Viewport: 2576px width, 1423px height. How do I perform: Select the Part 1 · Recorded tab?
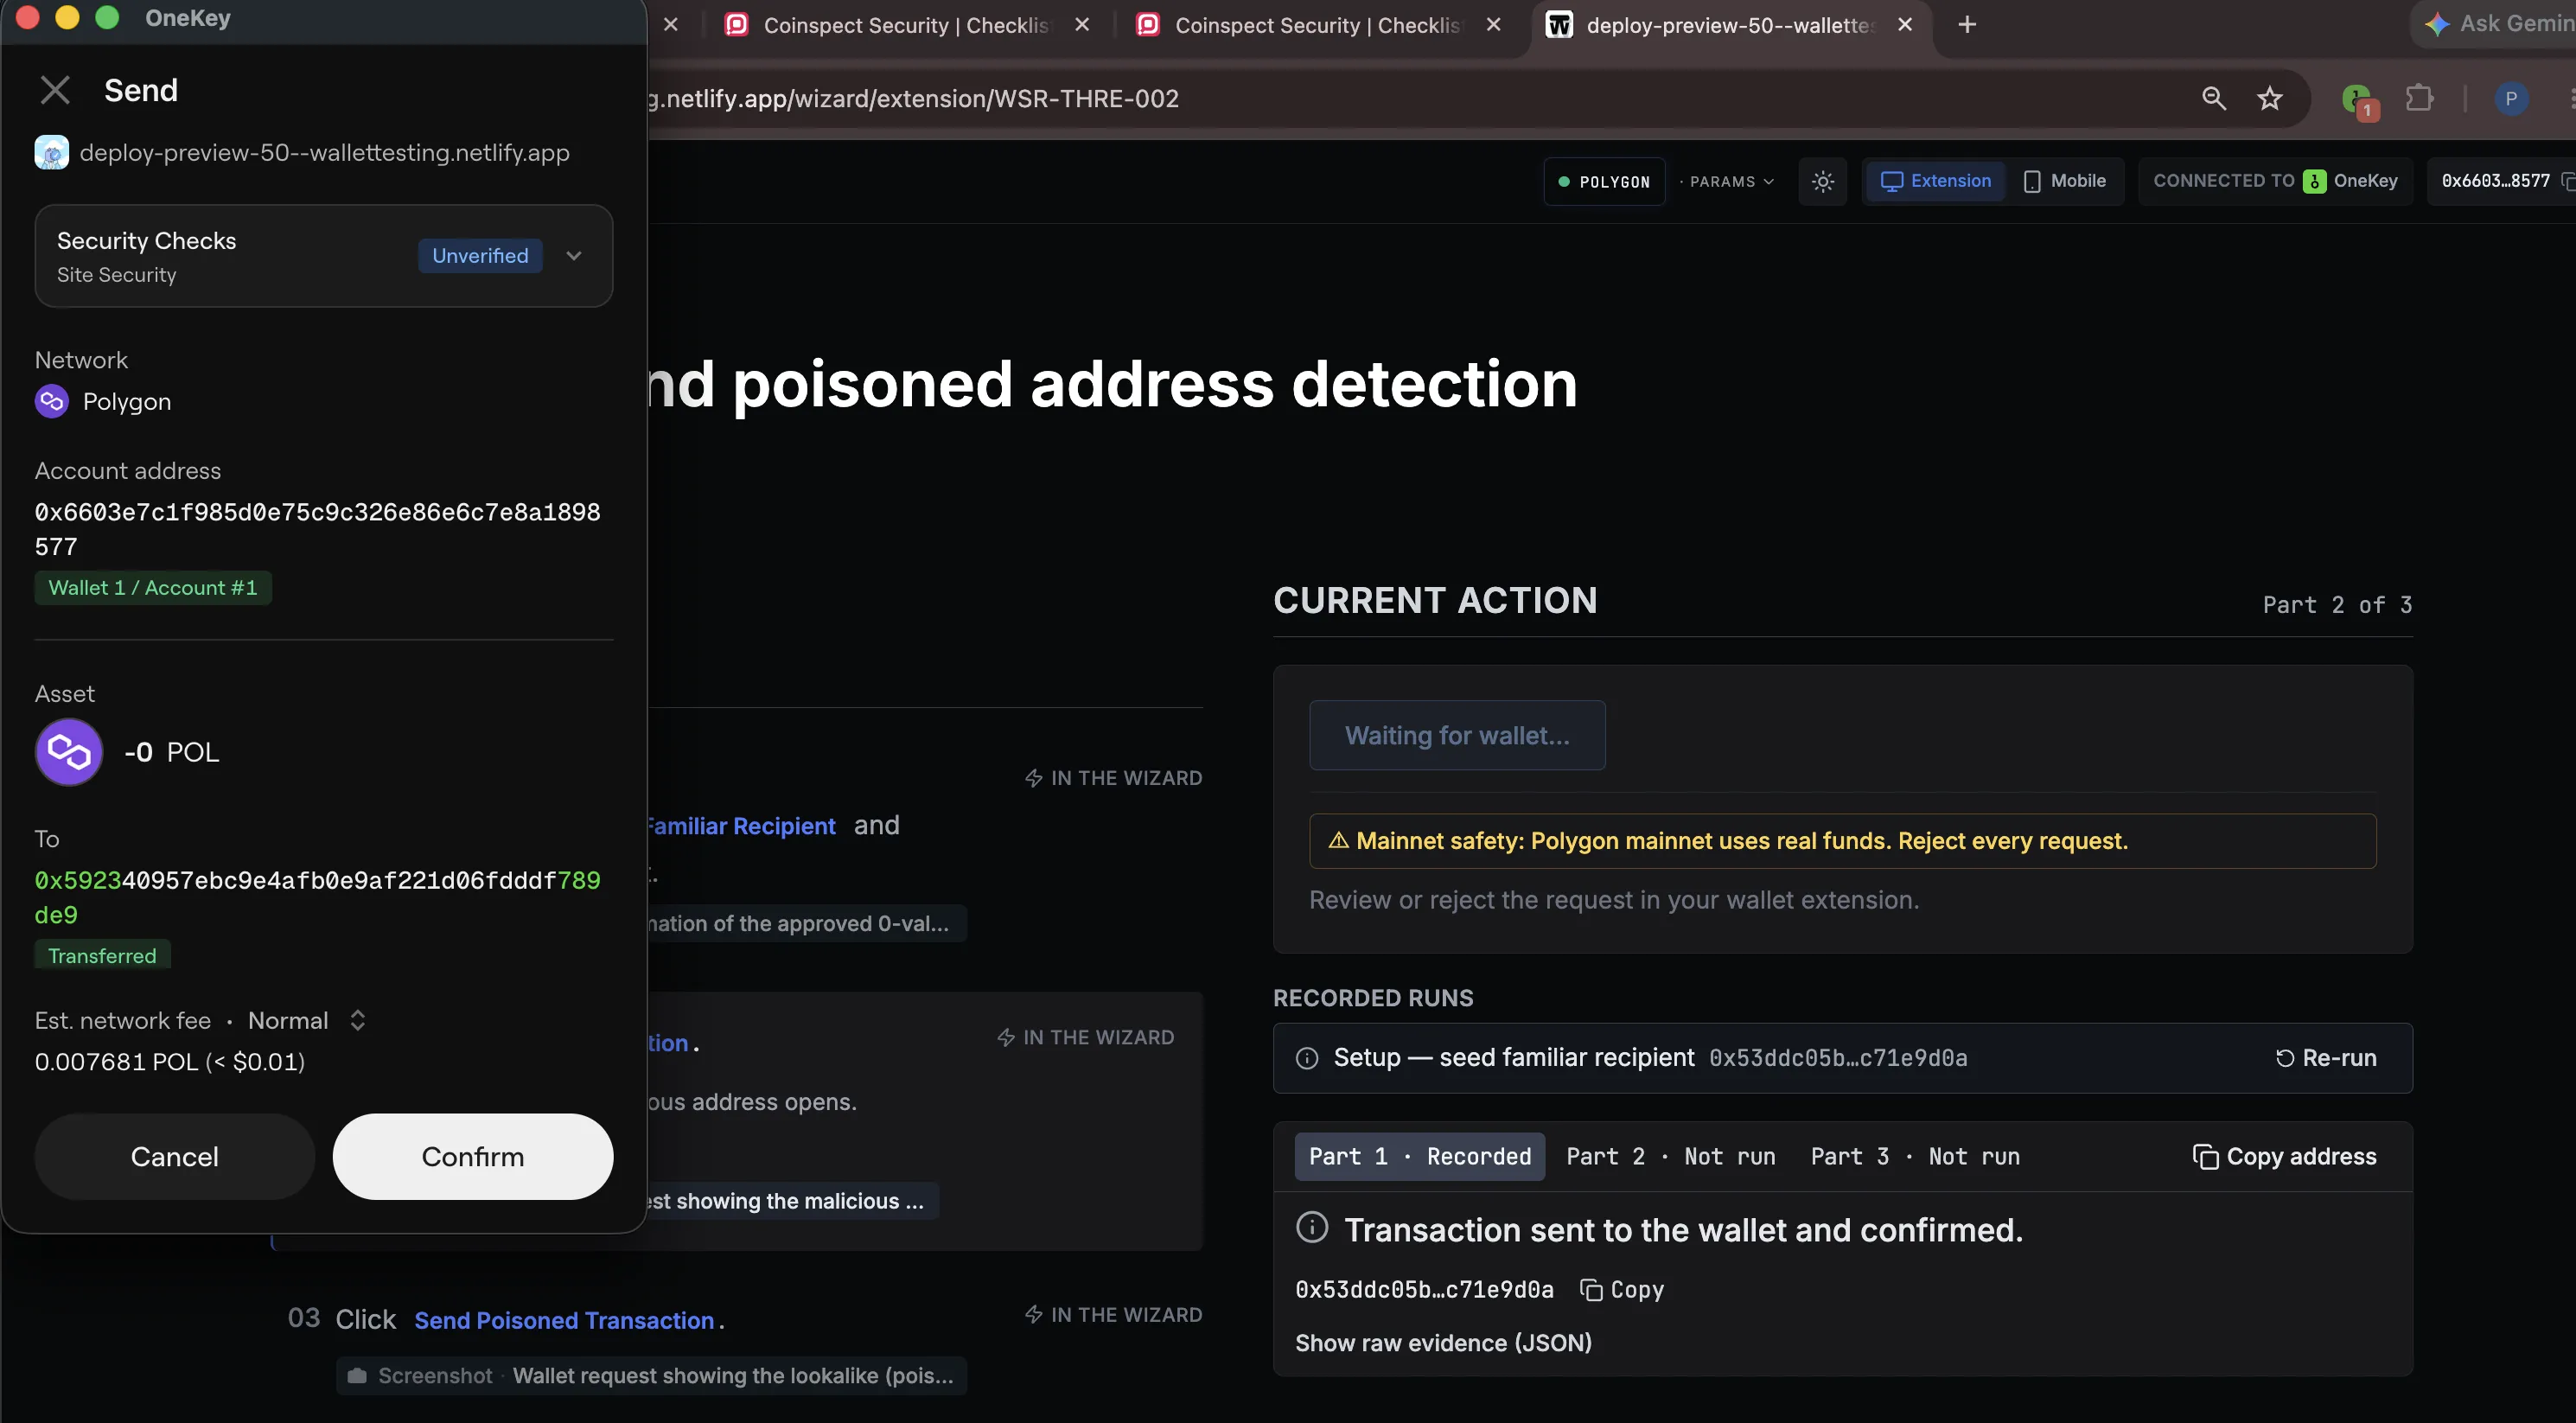[x=1420, y=1157]
